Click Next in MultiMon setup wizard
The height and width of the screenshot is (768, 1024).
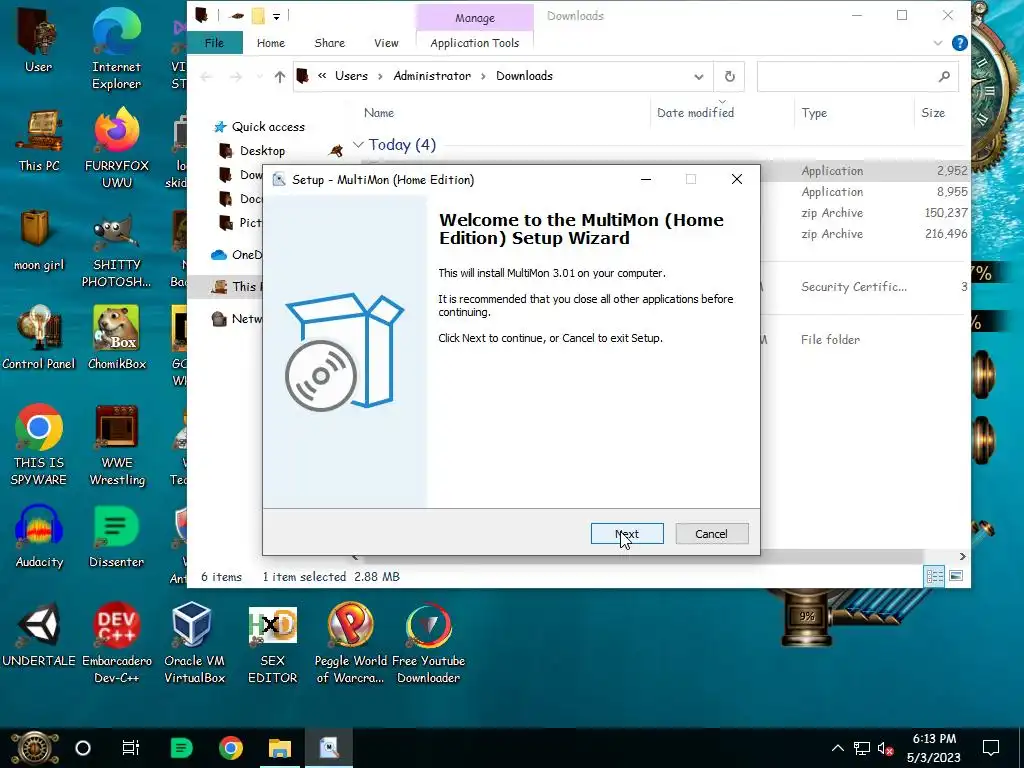(627, 534)
